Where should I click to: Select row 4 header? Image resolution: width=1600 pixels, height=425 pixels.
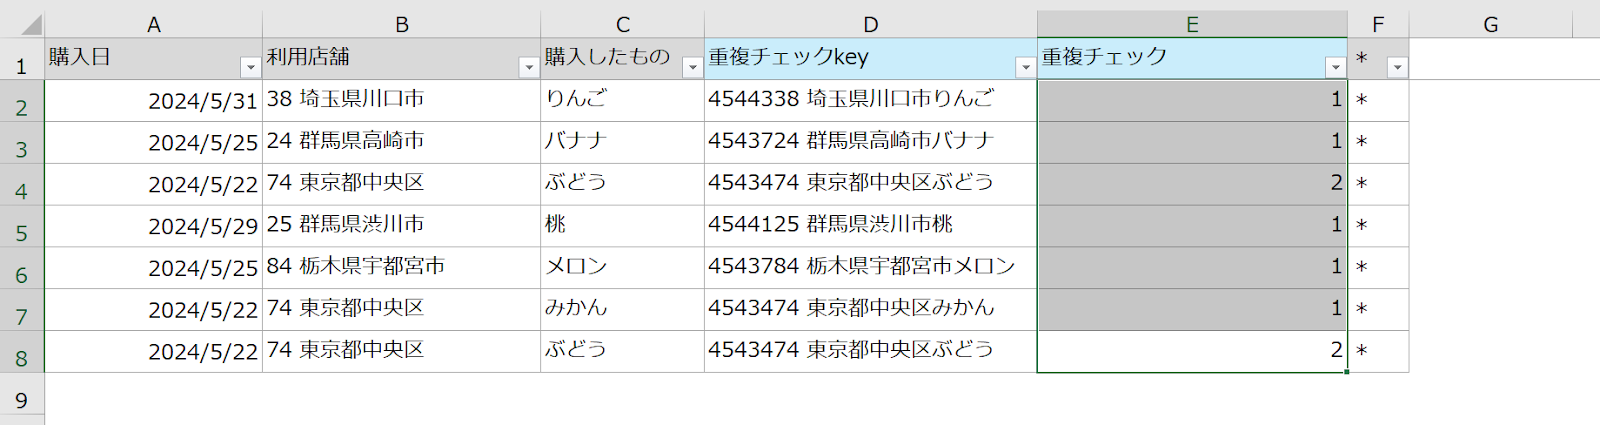pyautogui.click(x=22, y=185)
